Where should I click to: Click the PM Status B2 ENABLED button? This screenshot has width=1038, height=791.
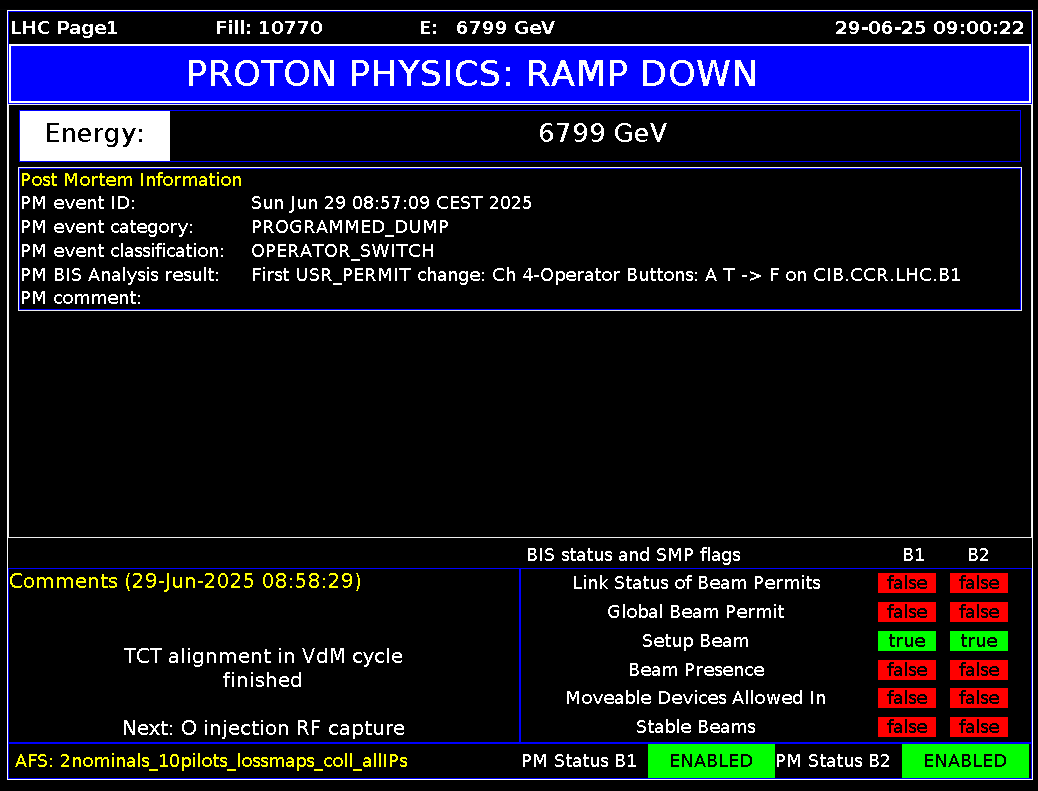point(965,761)
